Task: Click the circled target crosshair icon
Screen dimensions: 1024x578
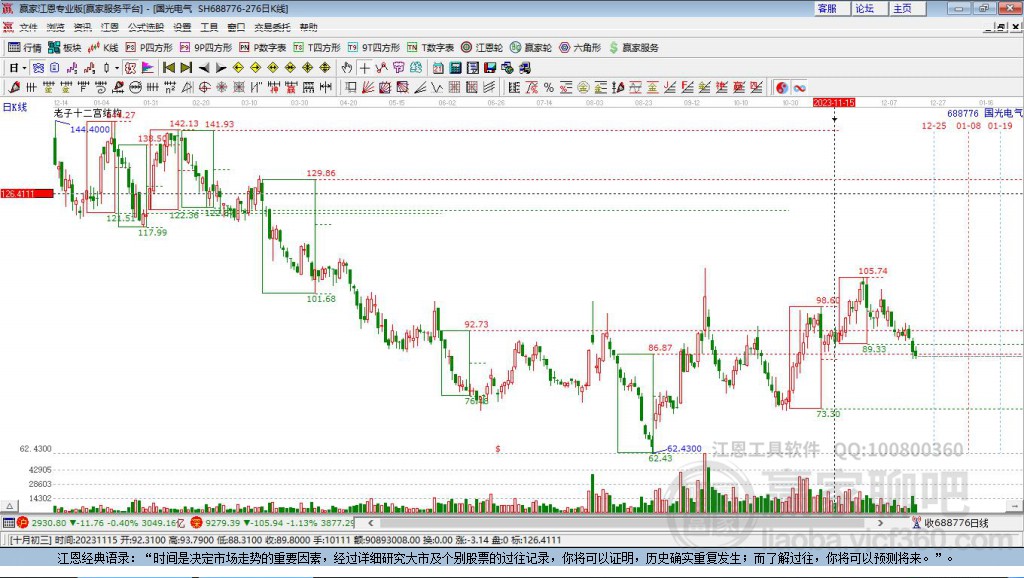Action: (x=204, y=88)
